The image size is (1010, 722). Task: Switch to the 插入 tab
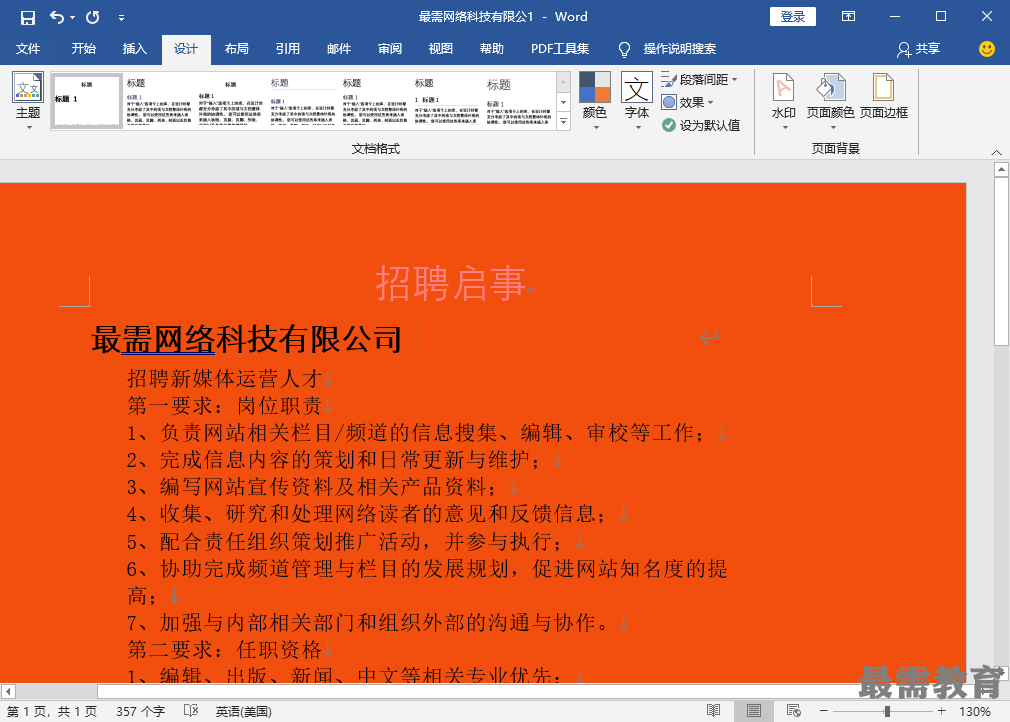click(135, 49)
